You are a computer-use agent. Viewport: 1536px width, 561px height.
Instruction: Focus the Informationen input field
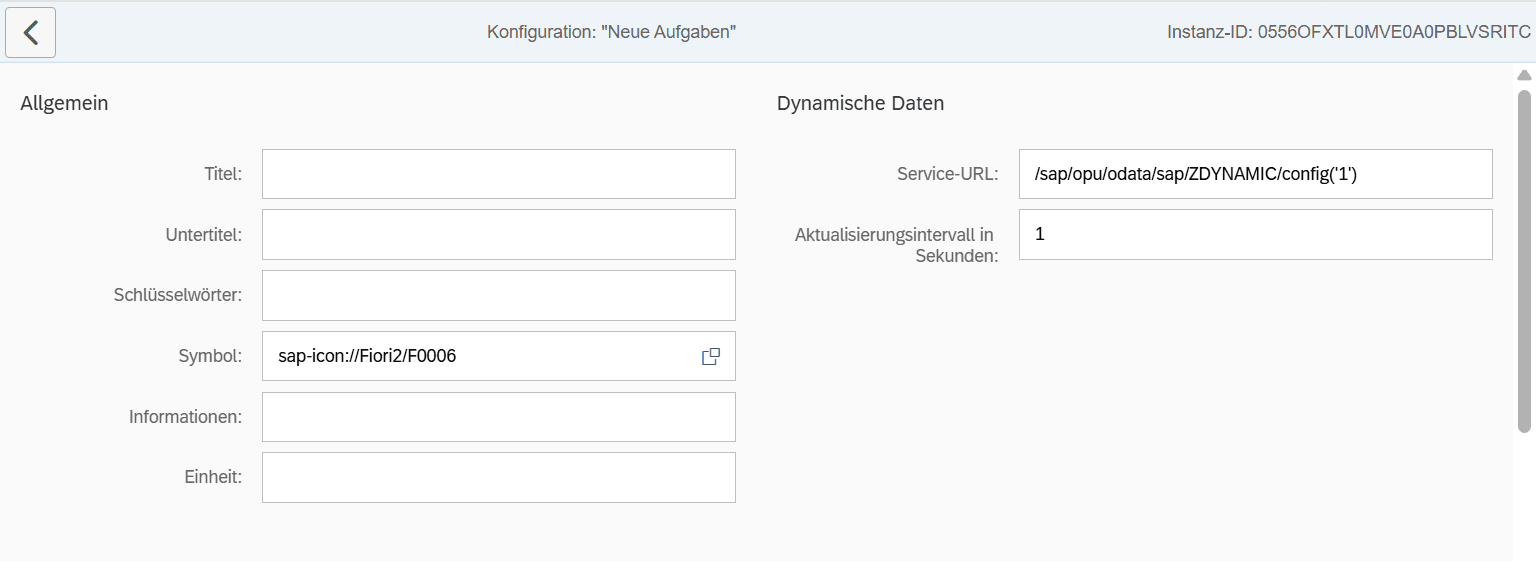[498, 417]
